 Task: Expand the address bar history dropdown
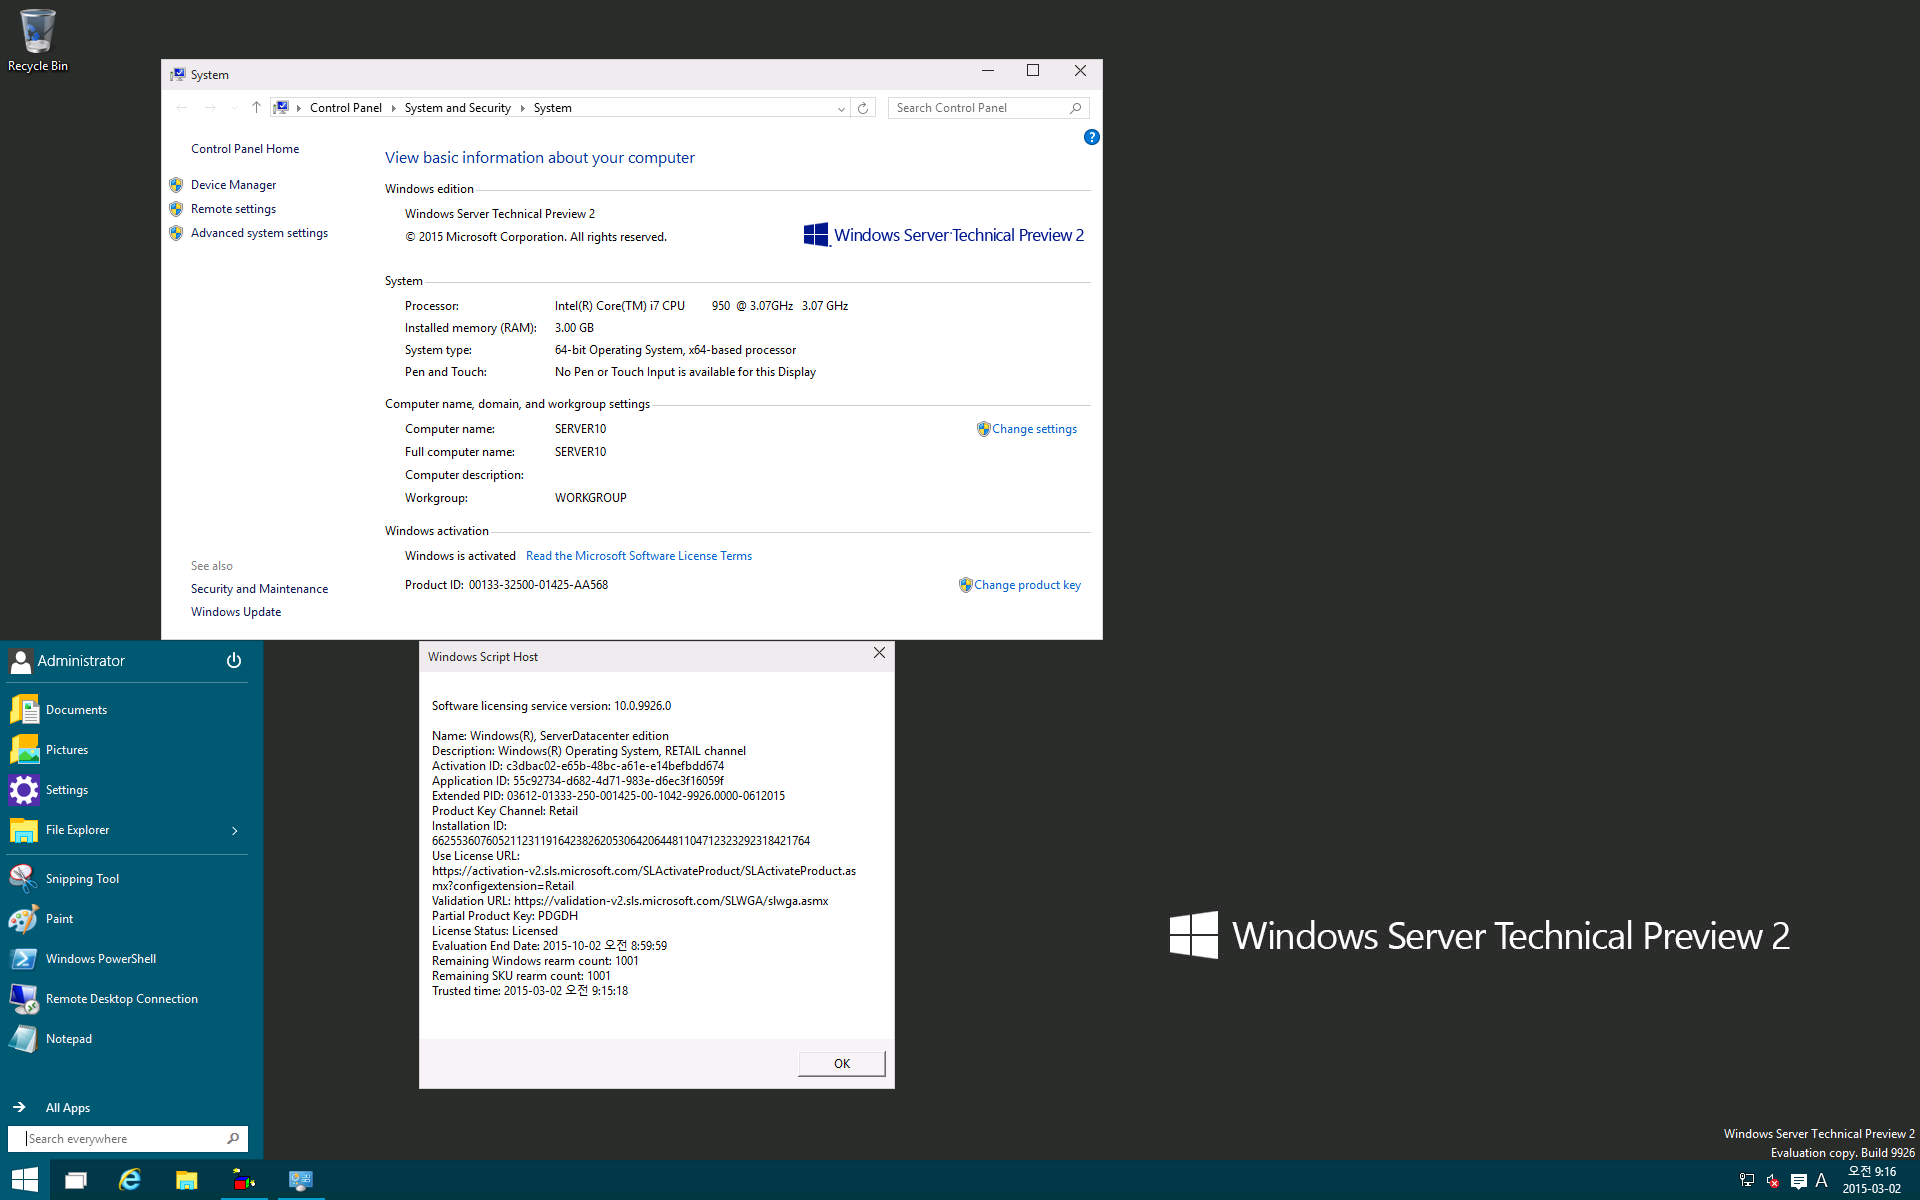coord(841,108)
